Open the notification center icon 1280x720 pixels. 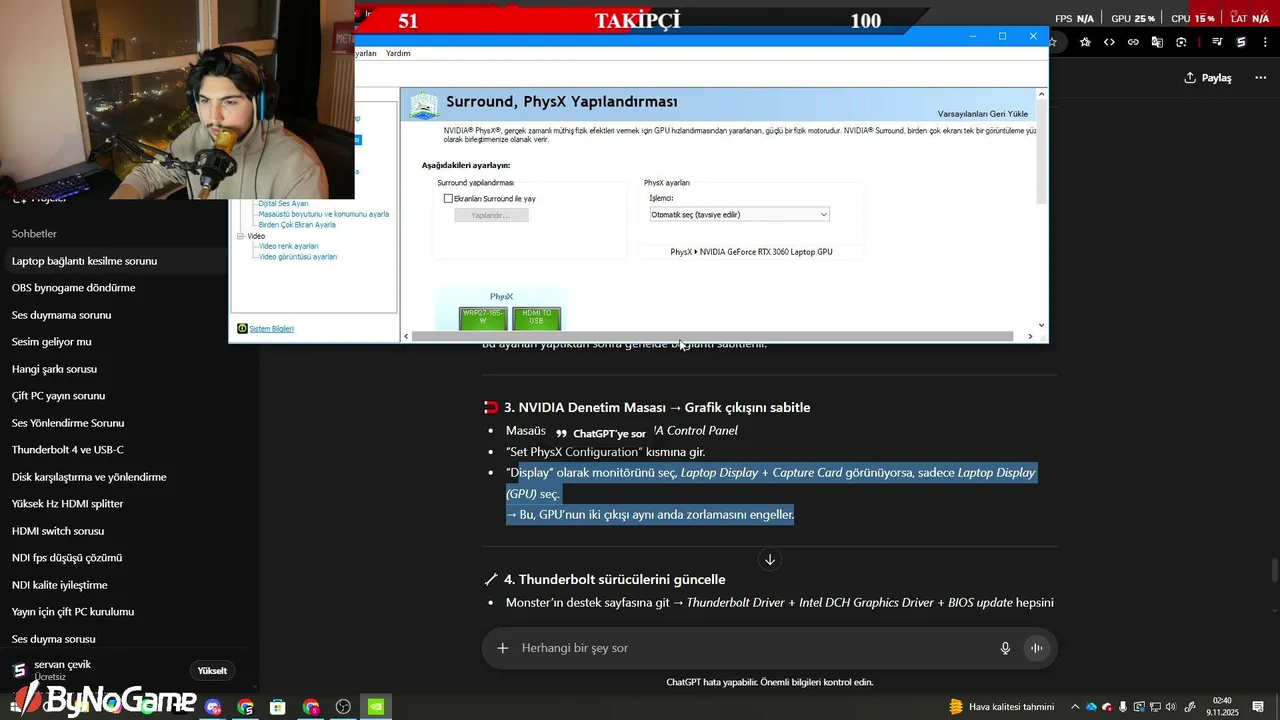pos(1258,707)
